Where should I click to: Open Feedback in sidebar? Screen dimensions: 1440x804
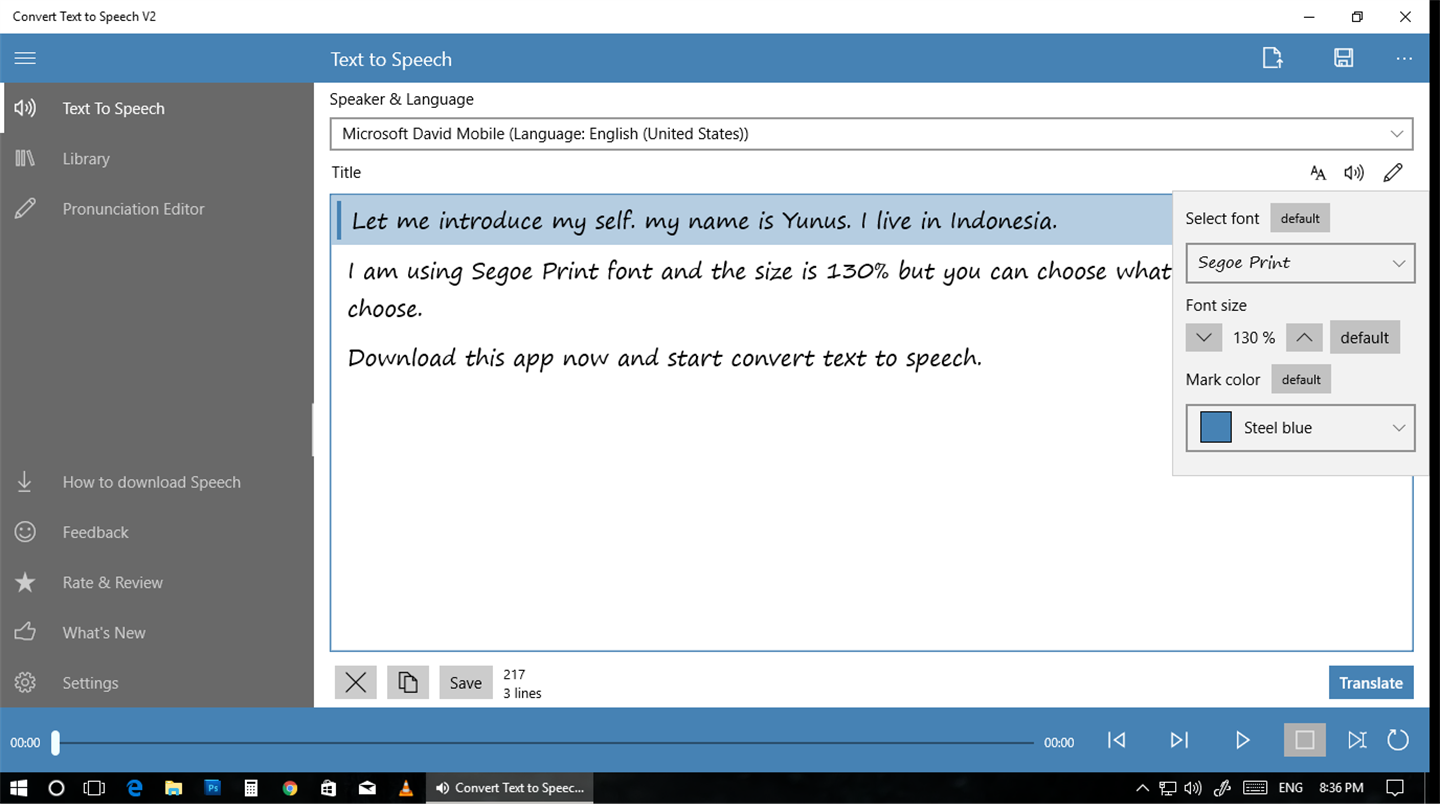click(x=158, y=532)
